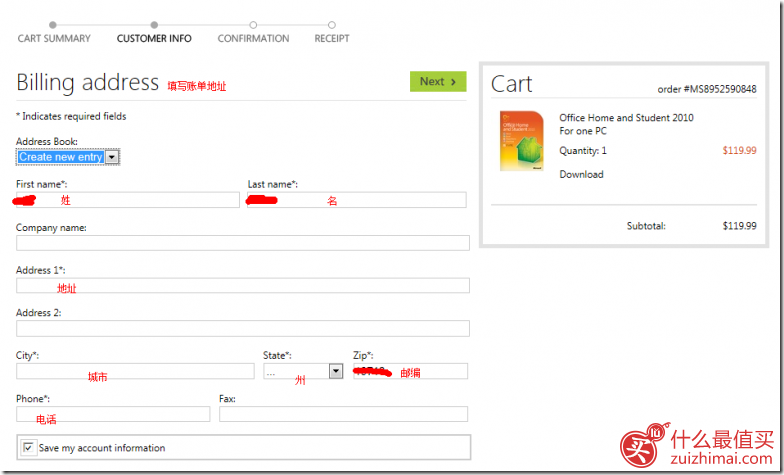Image resolution: width=784 pixels, height=475 pixels.
Task: Select the Fax number field
Action: pyautogui.click(x=344, y=414)
